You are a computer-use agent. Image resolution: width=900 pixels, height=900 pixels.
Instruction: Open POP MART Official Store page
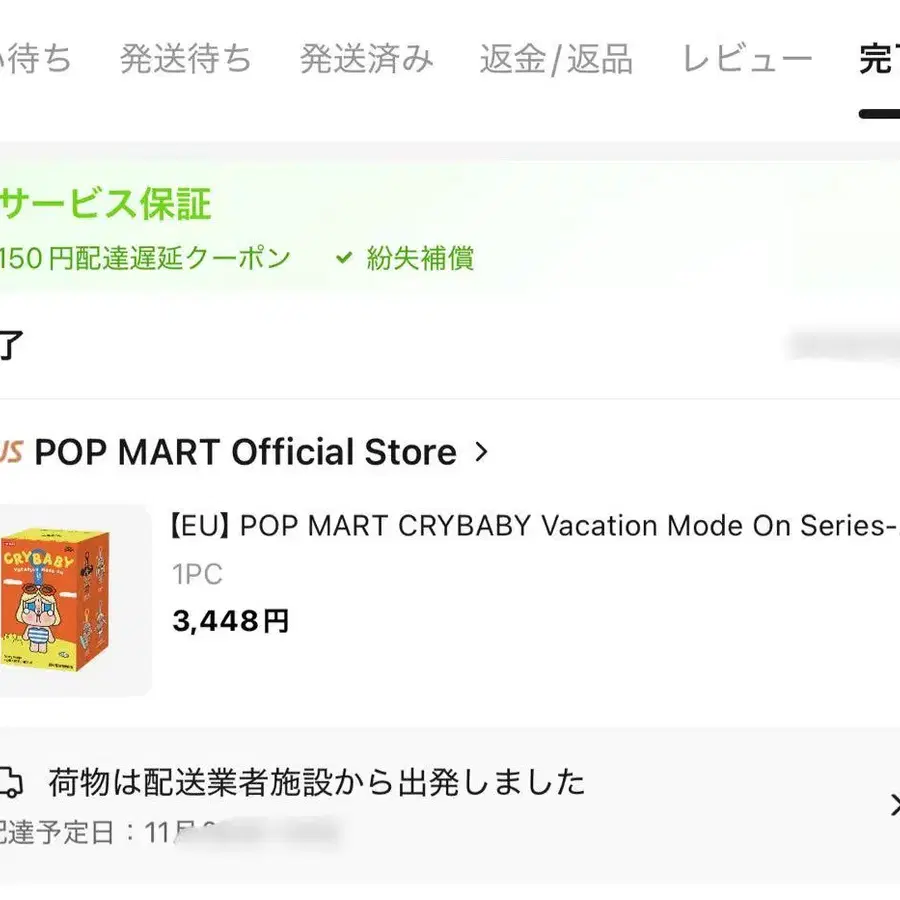point(245,452)
